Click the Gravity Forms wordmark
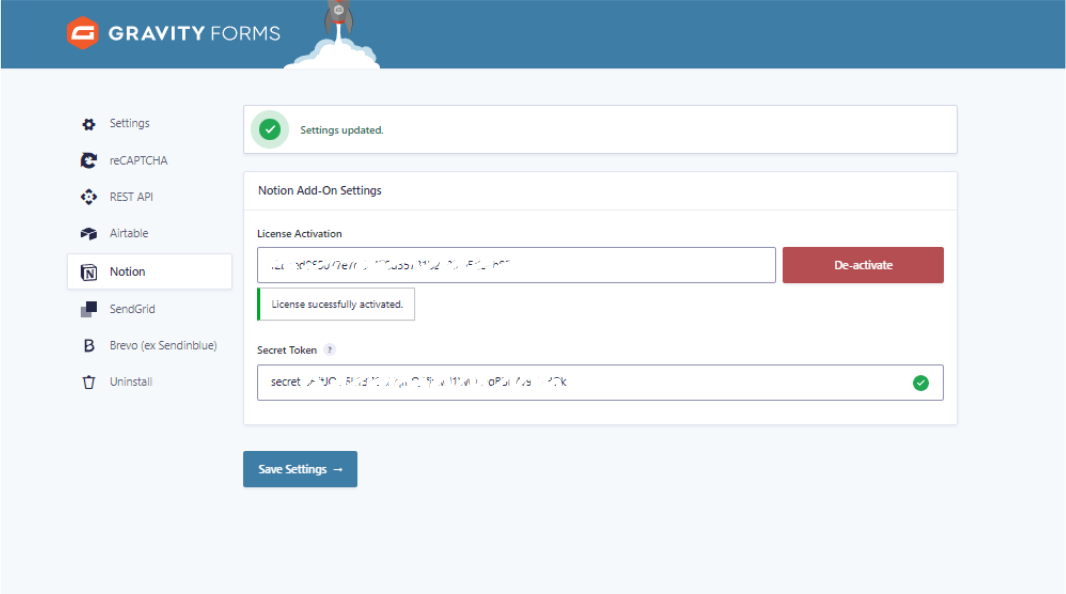The width and height of the screenshot is (1066, 594). pyautogui.click(x=194, y=33)
